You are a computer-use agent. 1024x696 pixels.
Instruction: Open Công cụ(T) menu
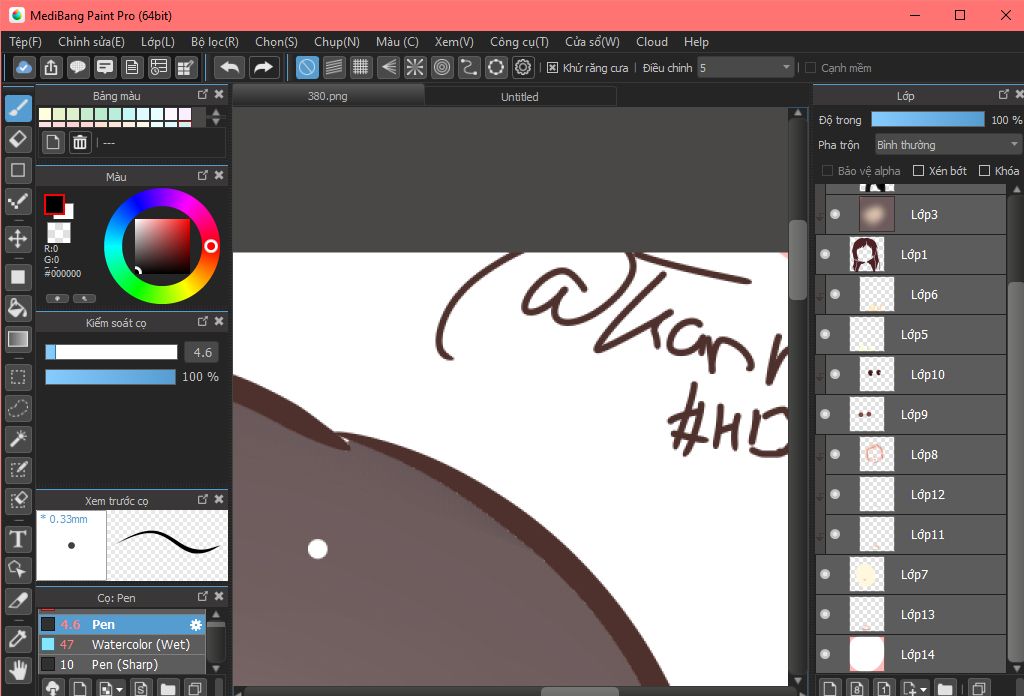(x=519, y=42)
